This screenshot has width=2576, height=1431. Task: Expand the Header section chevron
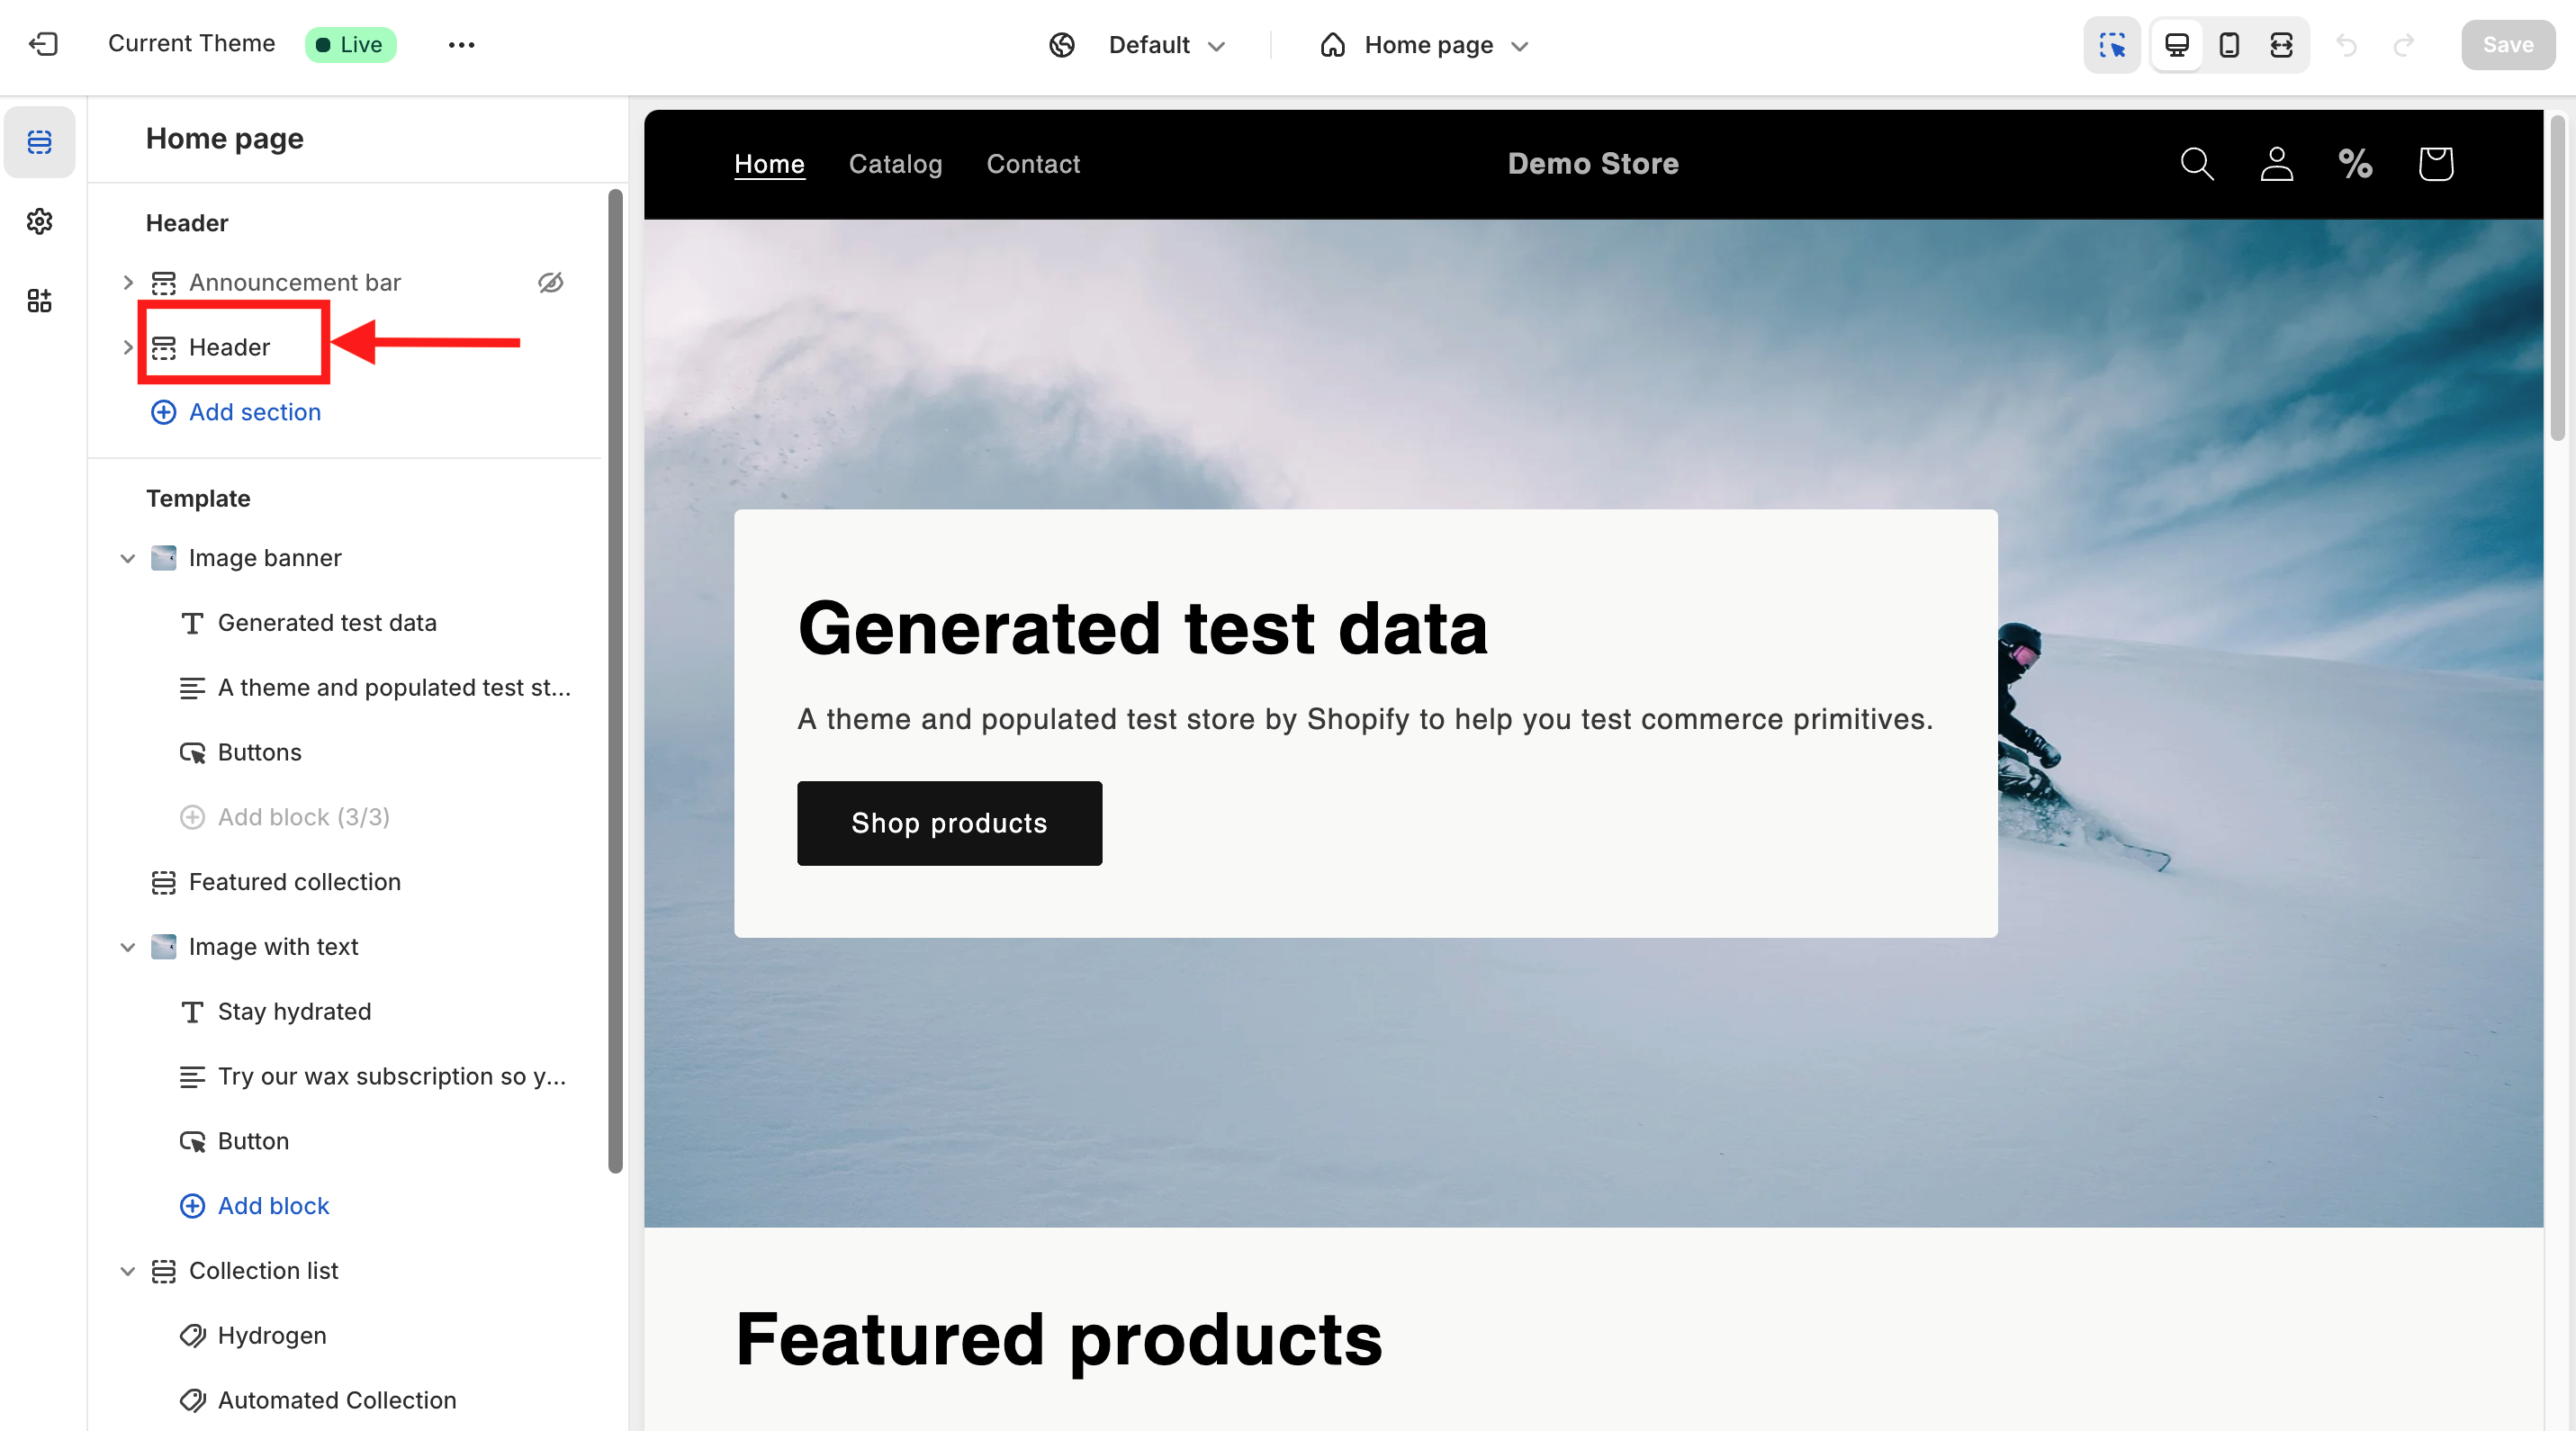pos(128,348)
